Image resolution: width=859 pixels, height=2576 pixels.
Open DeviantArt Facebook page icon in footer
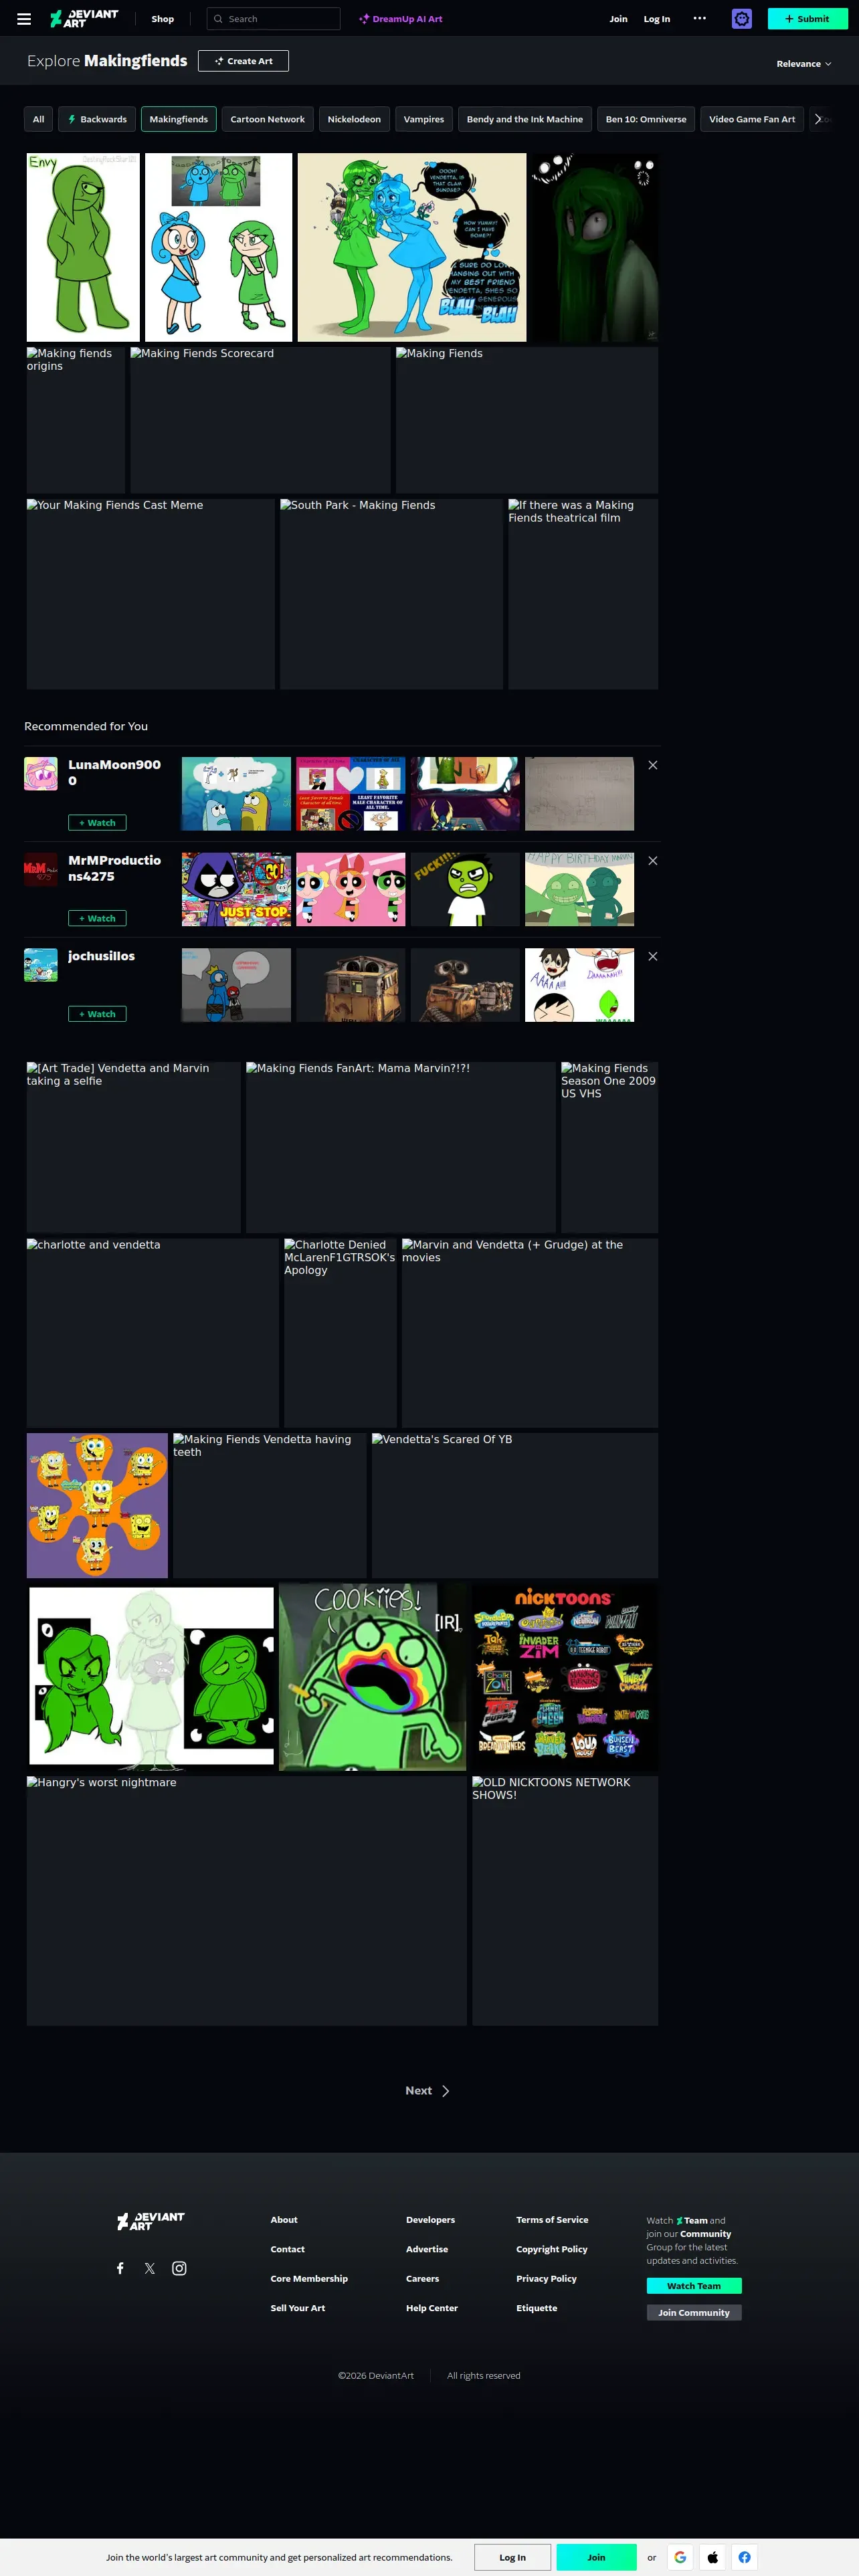click(x=120, y=2268)
